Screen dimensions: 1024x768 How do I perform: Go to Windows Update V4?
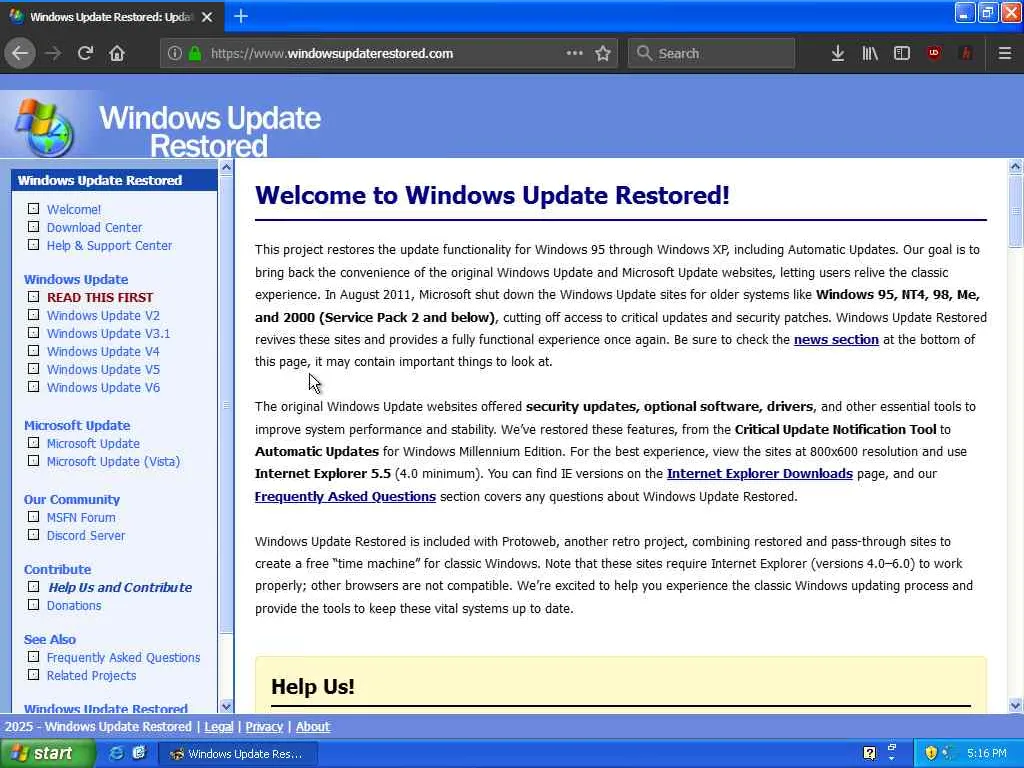(x=103, y=351)
